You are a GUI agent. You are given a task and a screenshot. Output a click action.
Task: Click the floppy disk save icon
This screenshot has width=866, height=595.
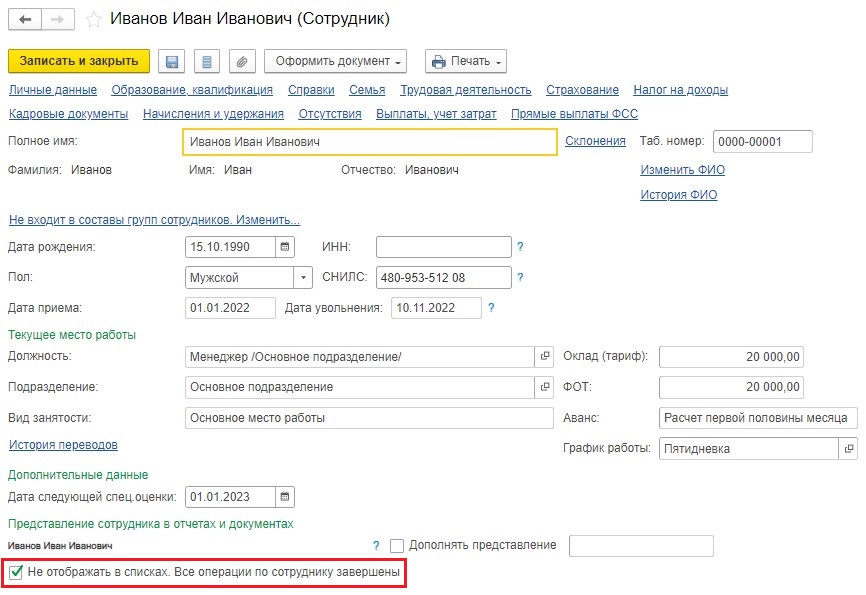(x=172, y=61)
